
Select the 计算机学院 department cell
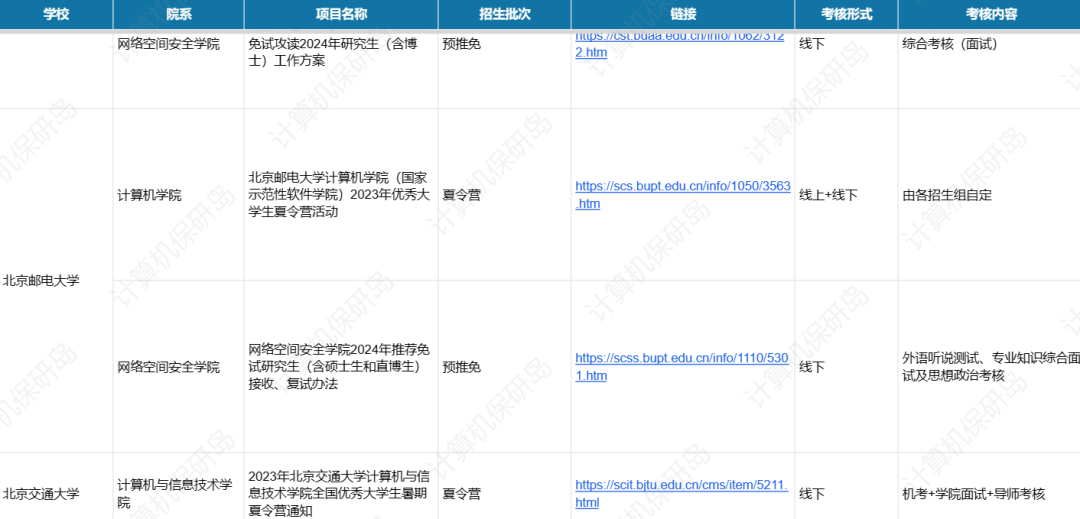(x=178, y=195)
